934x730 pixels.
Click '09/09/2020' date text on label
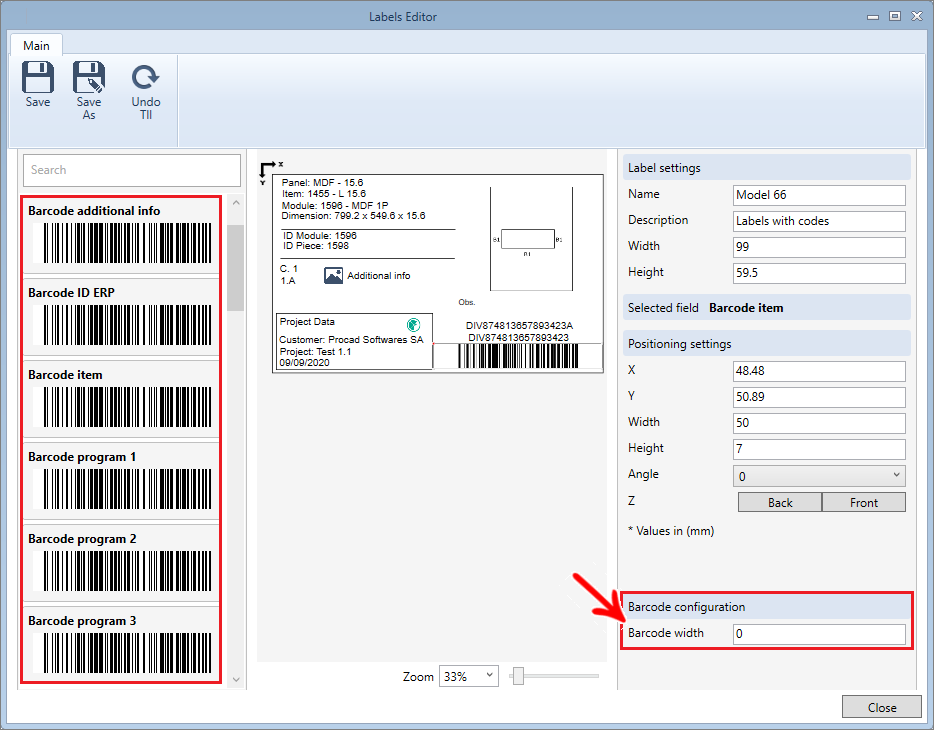click(304, 363)
